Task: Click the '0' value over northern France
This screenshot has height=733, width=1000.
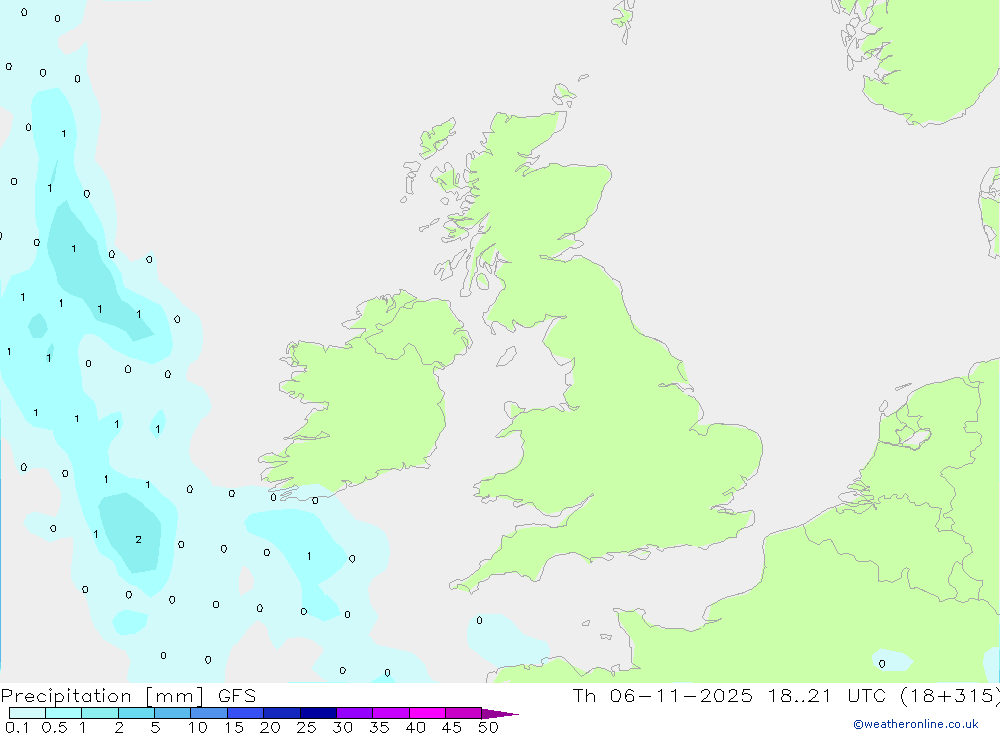Action: click(x=882, y=663)
